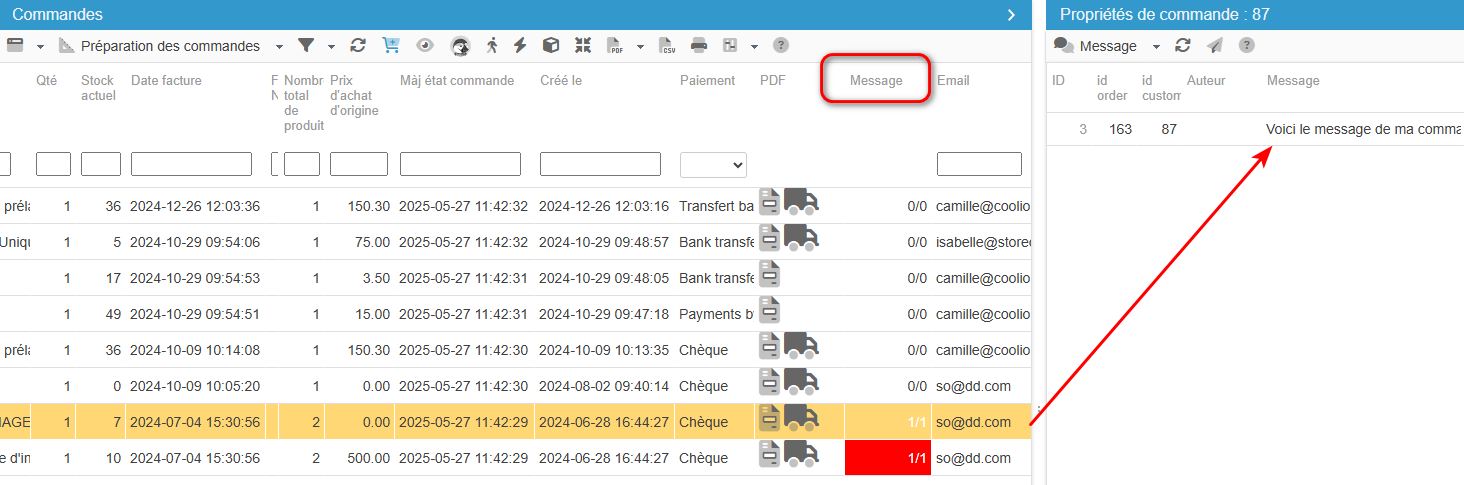
Task: Refresh the order properties panel
Action: pos(1183,45)
